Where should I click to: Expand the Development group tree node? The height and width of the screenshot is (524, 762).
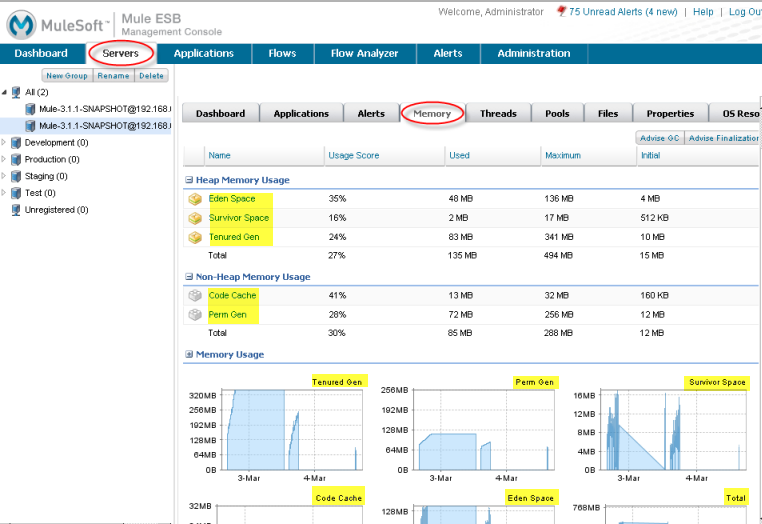pos(4,143)
